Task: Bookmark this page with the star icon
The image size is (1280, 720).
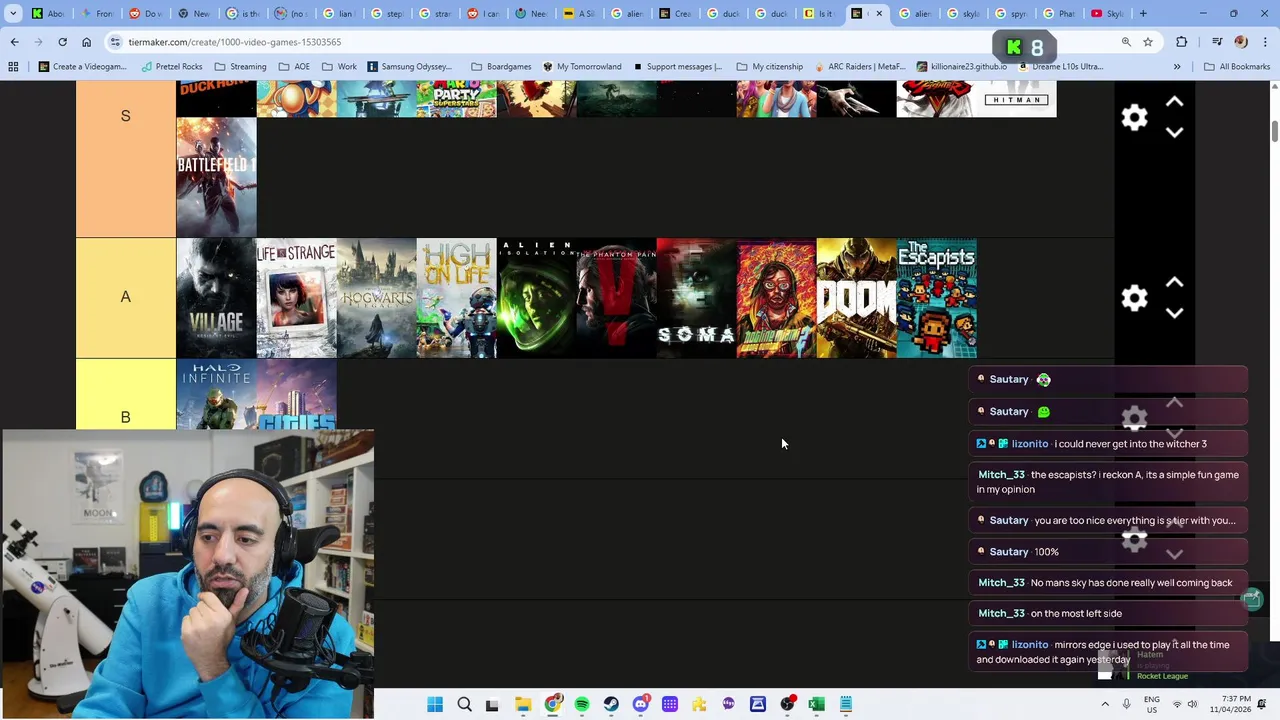Action: tap(1148, 42)
